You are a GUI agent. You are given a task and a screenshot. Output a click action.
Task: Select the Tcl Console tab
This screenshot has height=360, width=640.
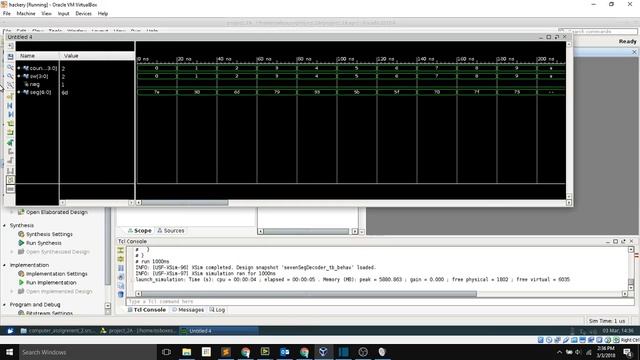tap(147, 310)
